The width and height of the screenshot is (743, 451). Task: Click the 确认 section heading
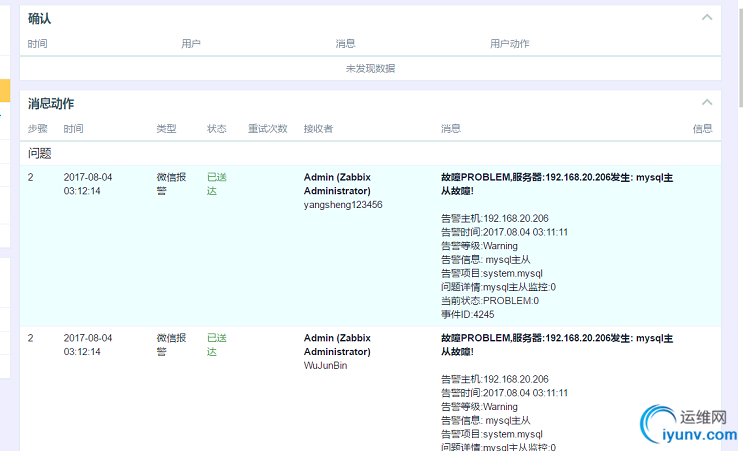pos(39,18)
